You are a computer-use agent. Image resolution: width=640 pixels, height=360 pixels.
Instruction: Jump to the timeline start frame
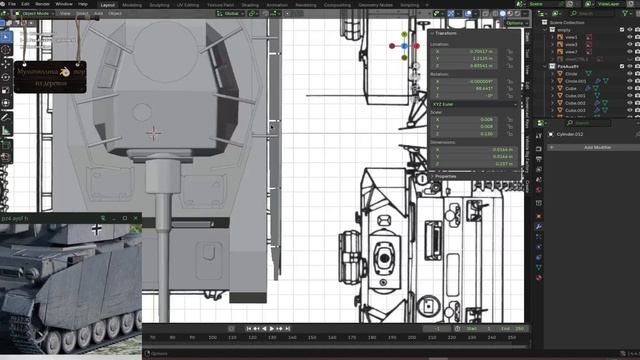249,329
